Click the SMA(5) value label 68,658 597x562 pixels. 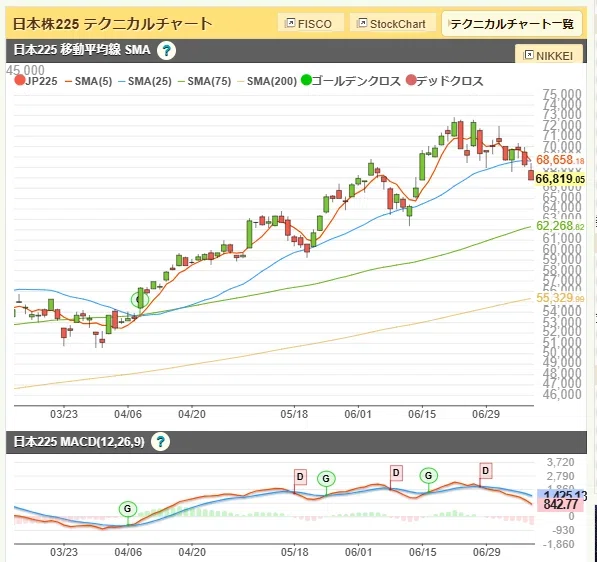(x=560, y=160)
